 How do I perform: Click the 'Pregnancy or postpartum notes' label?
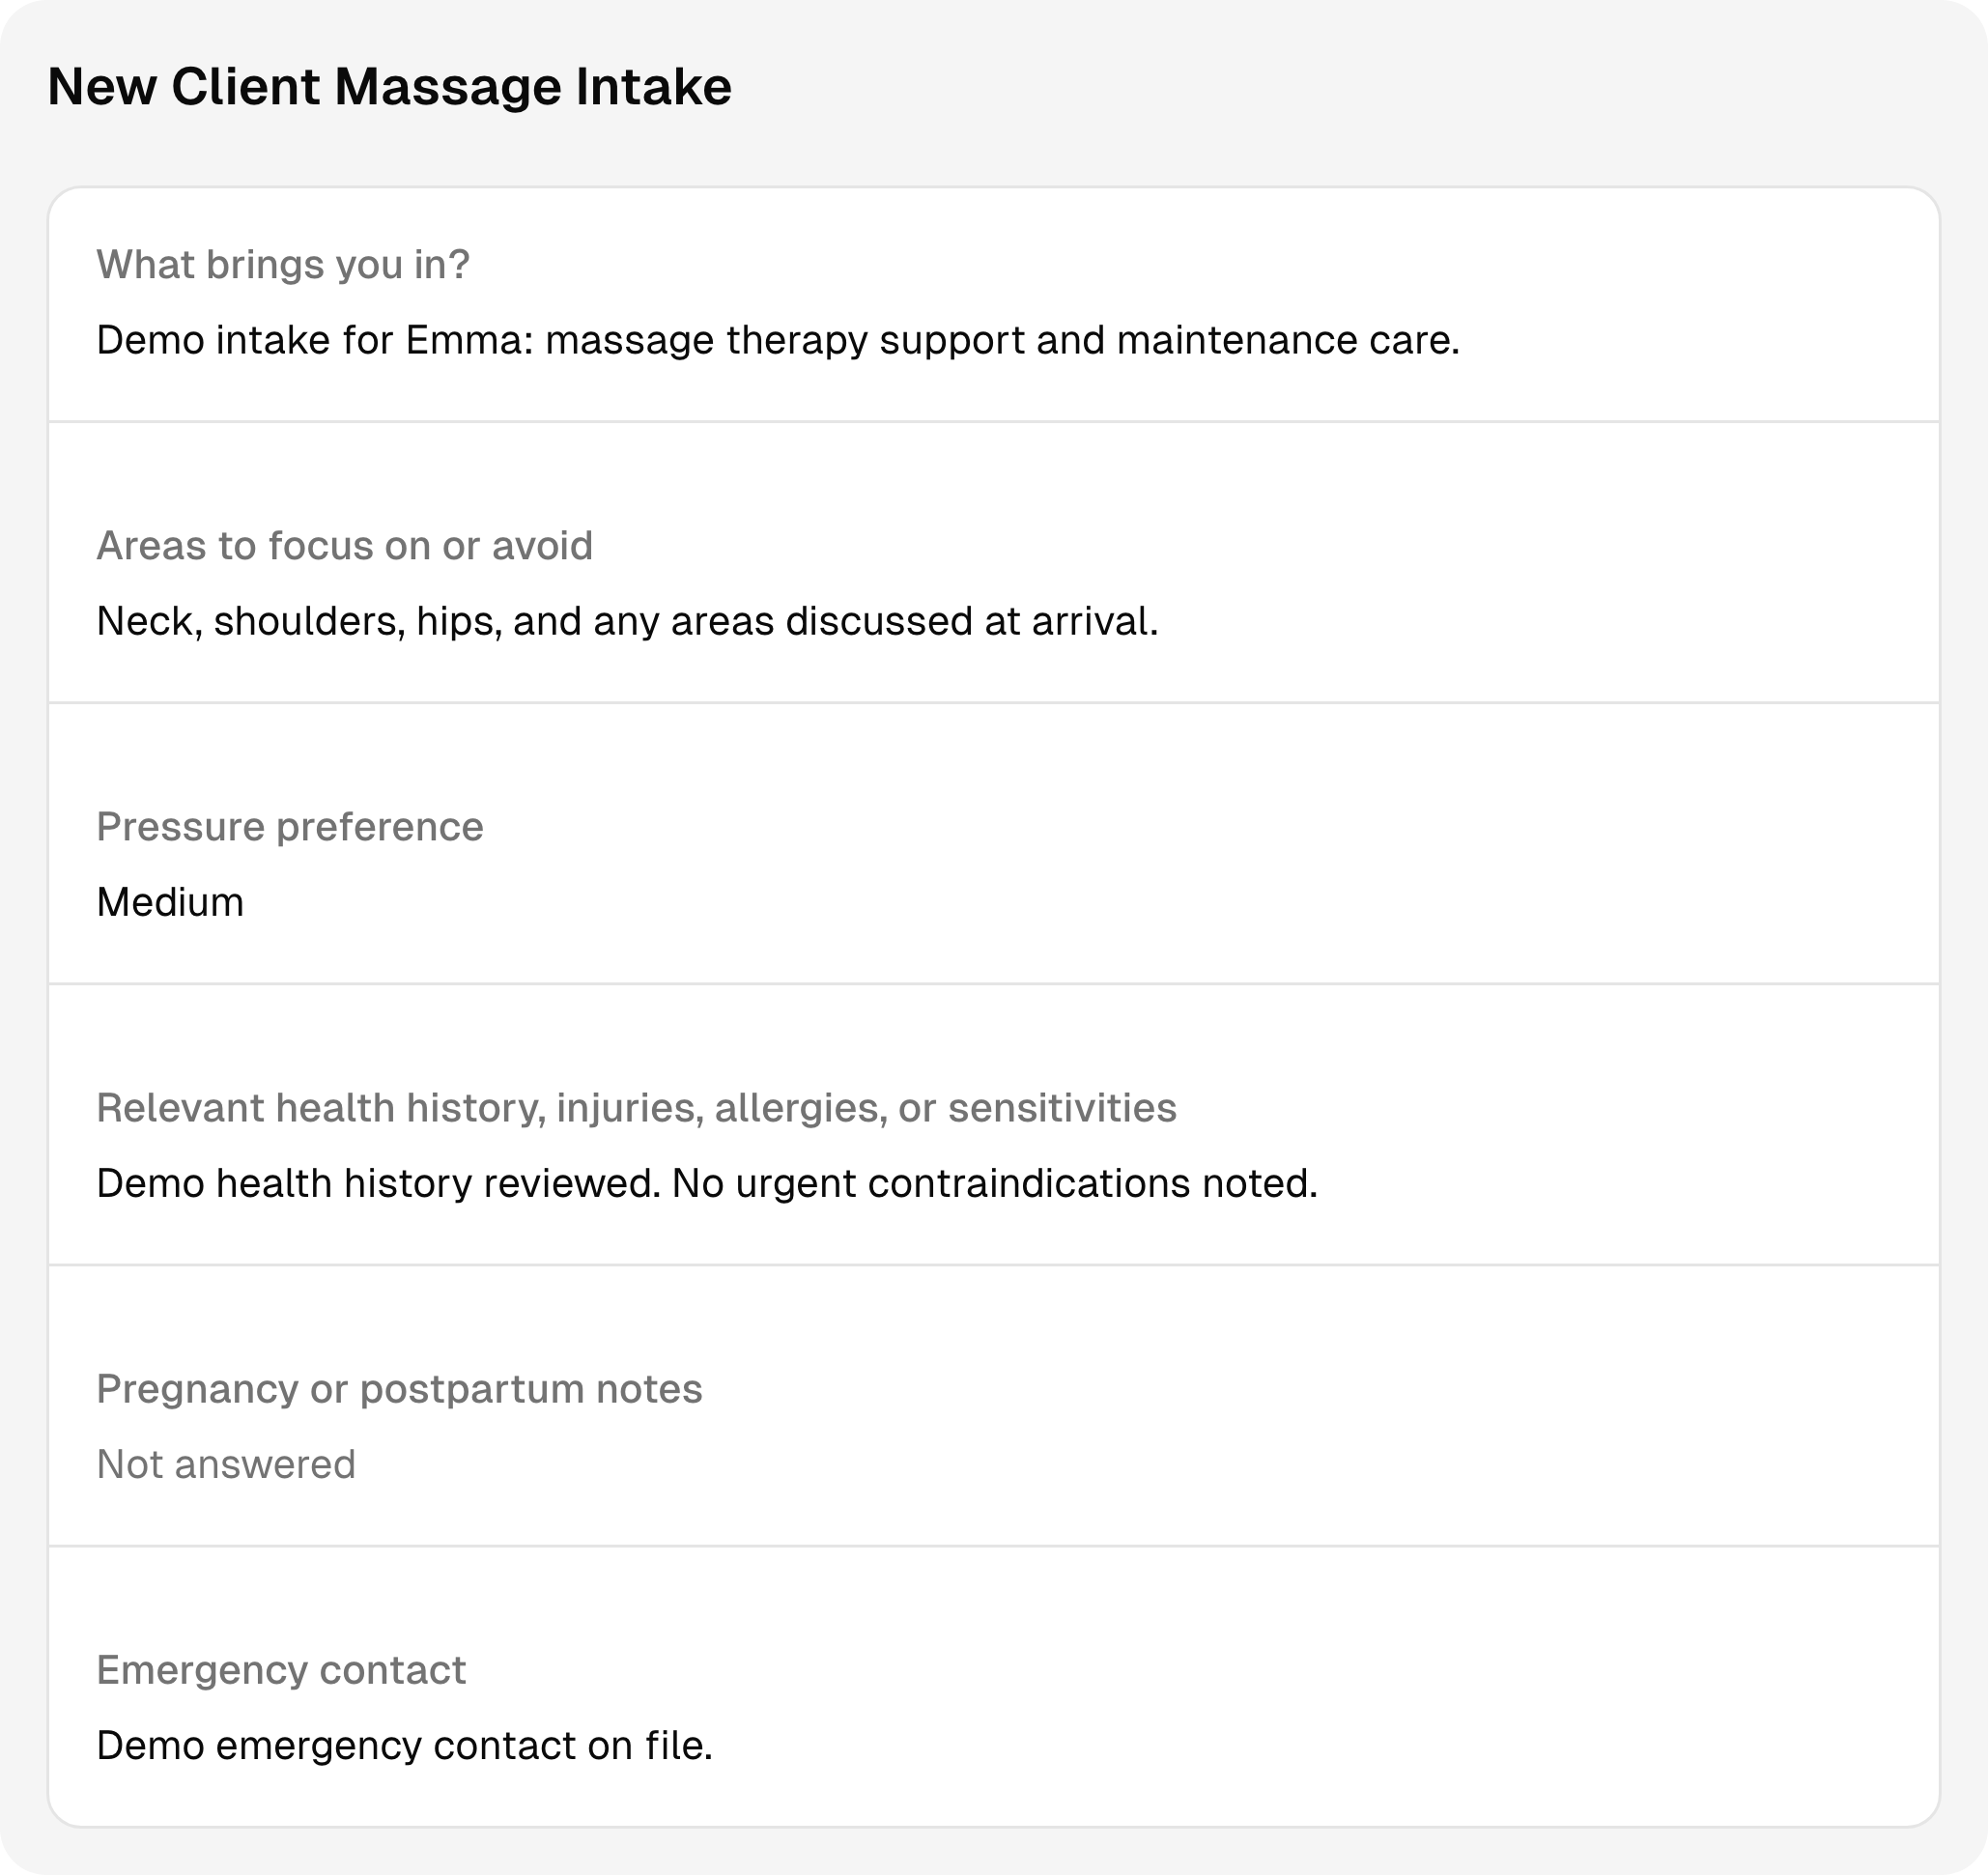[399, 1390]
